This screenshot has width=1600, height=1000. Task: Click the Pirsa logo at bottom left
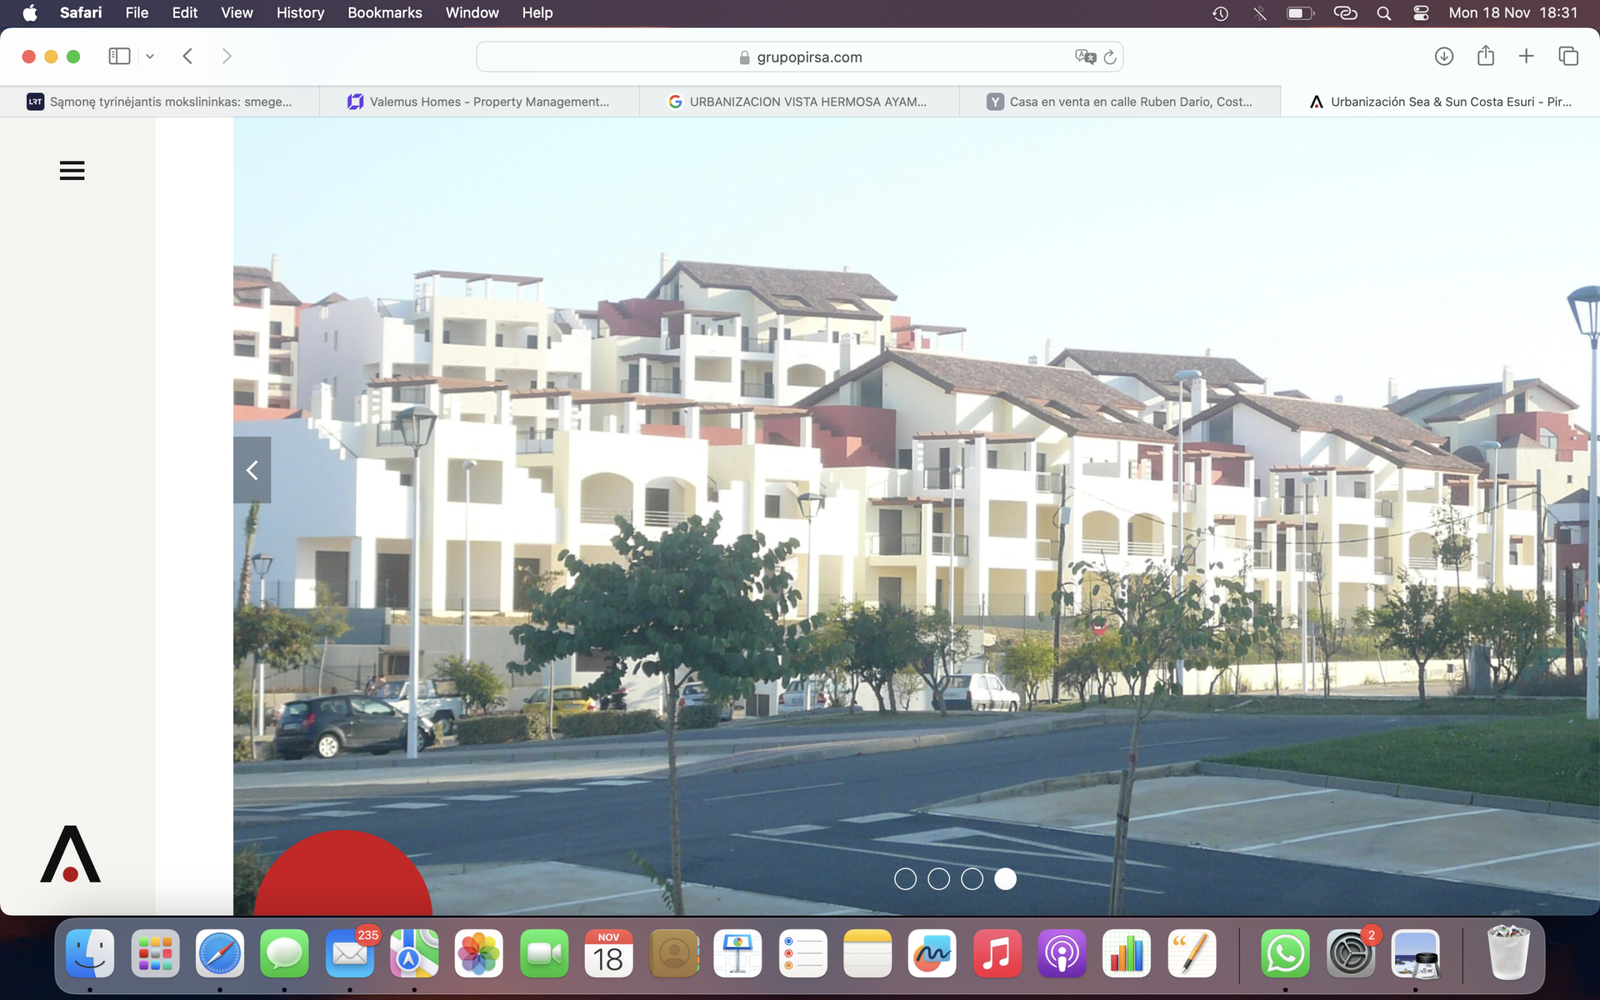70,855
